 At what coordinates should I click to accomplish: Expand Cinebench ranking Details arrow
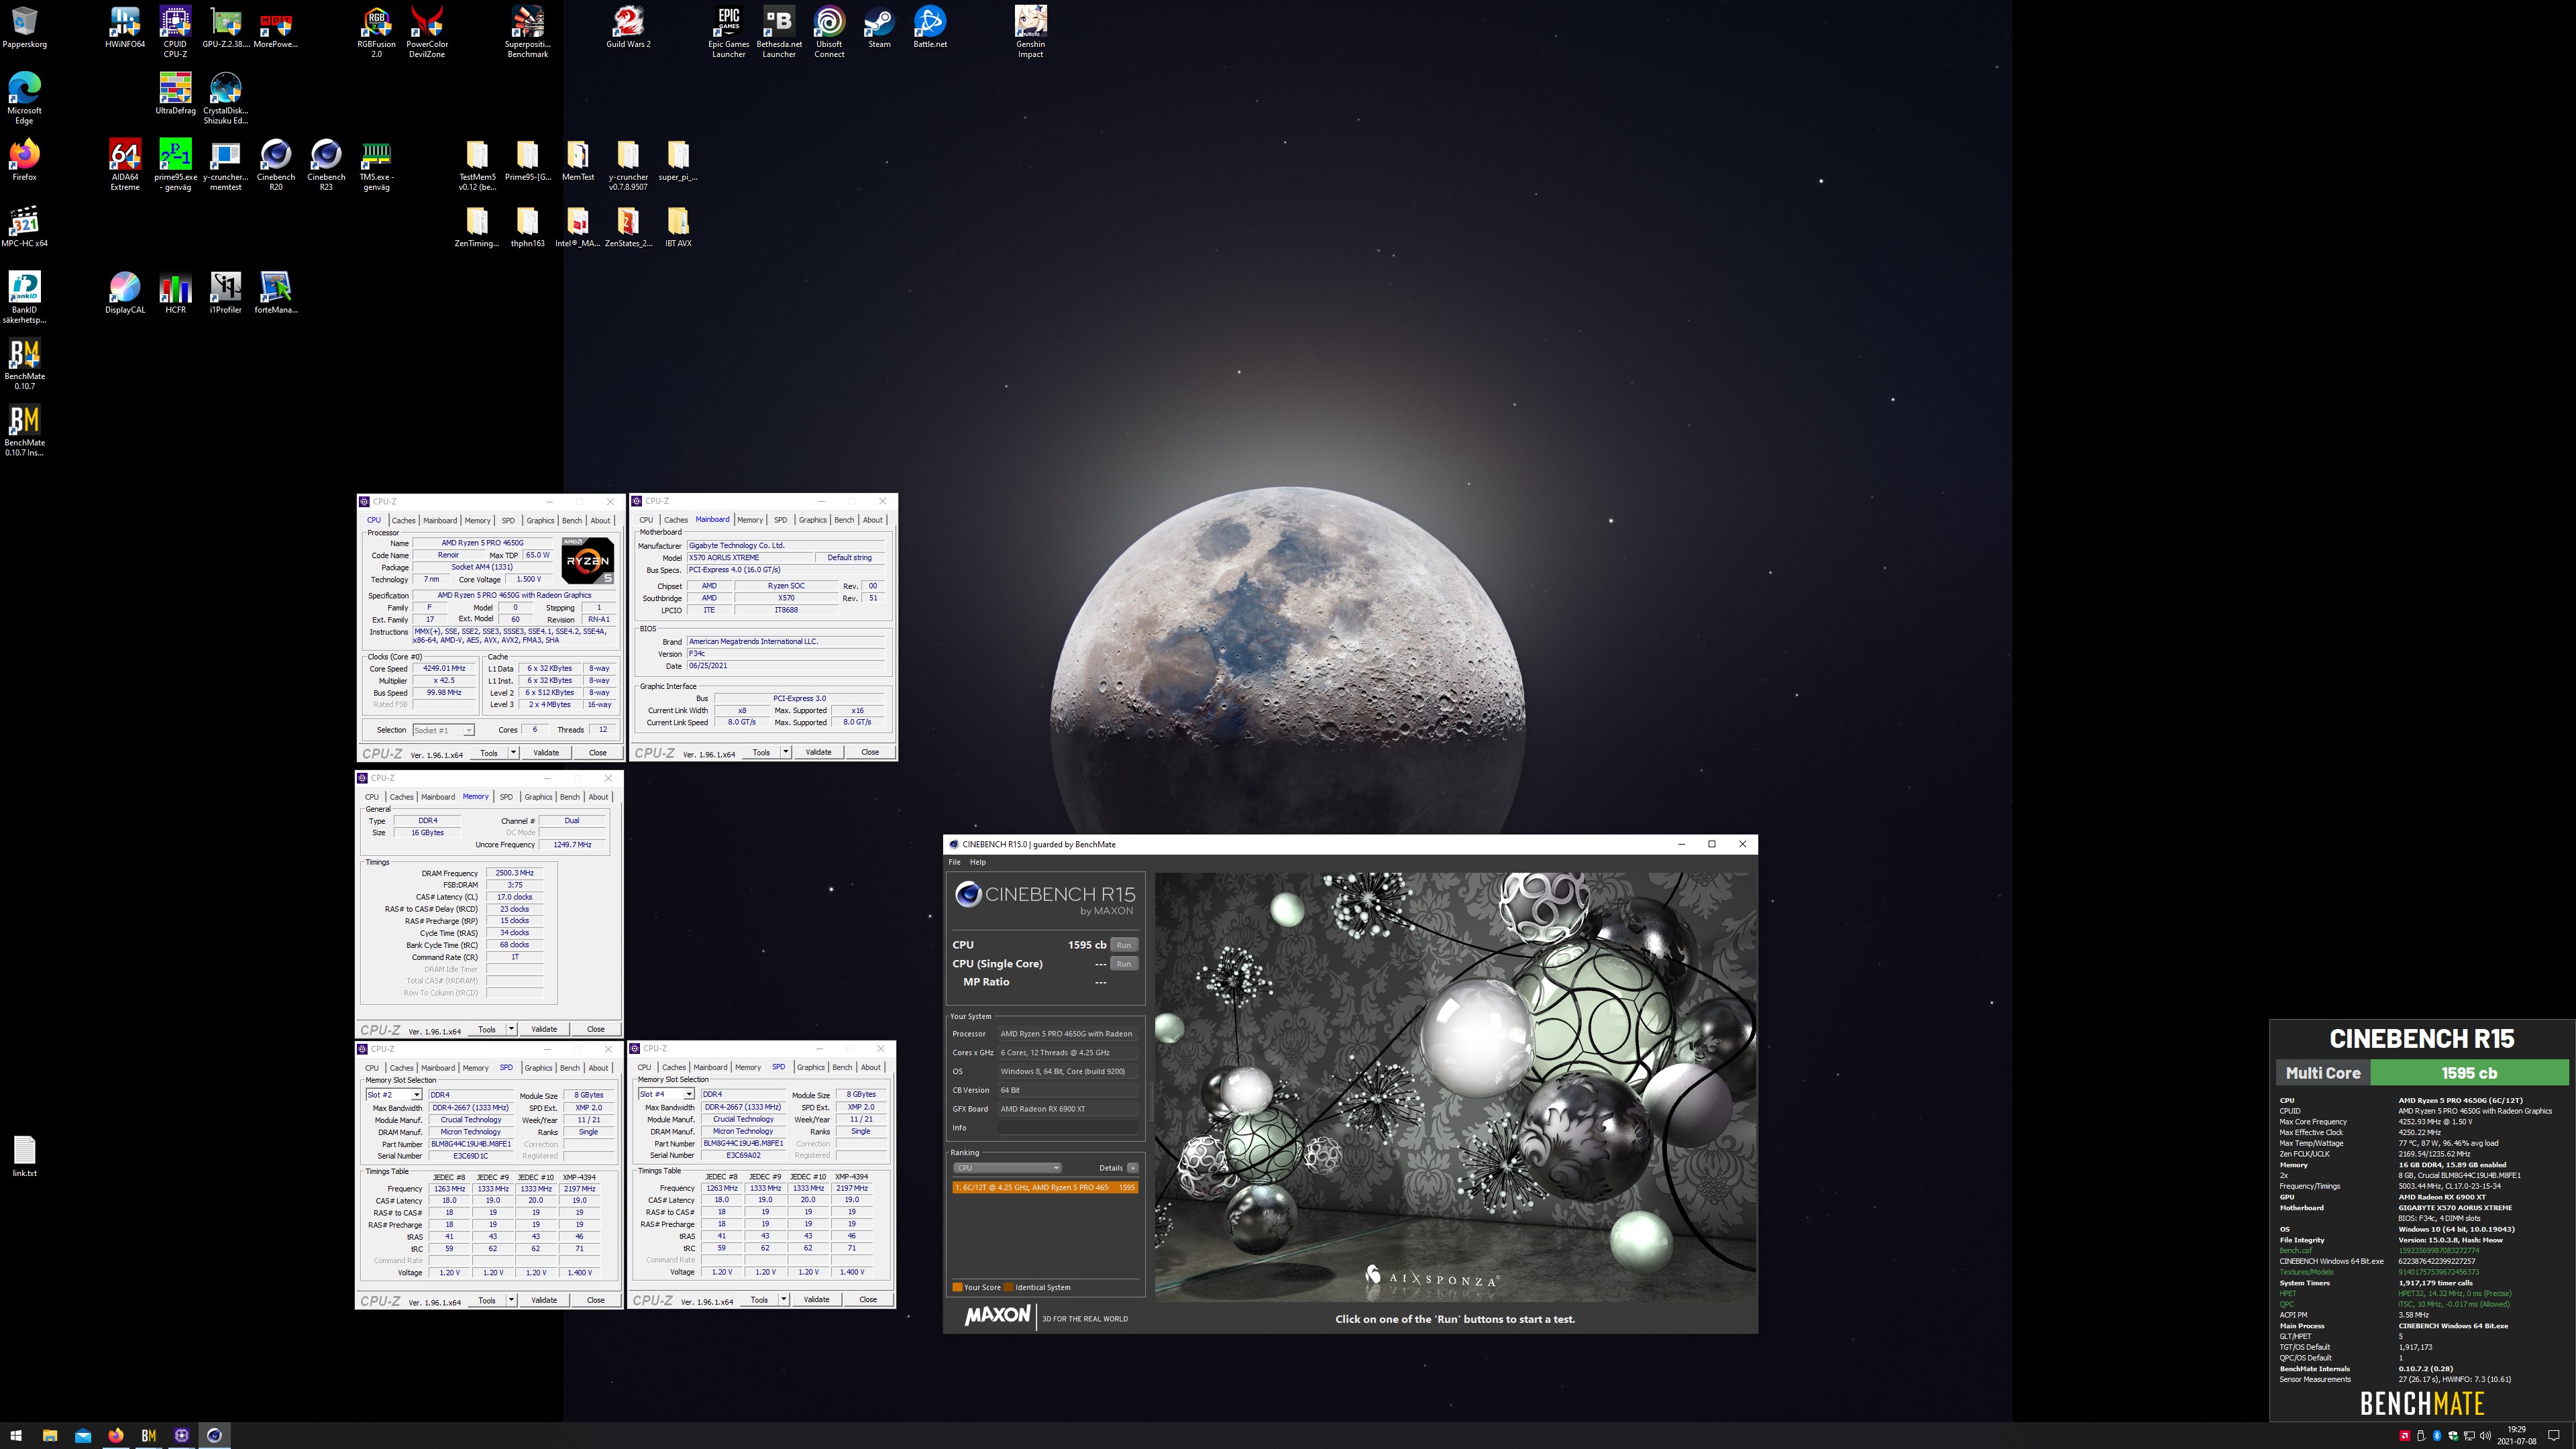tap(1132, 1167)
